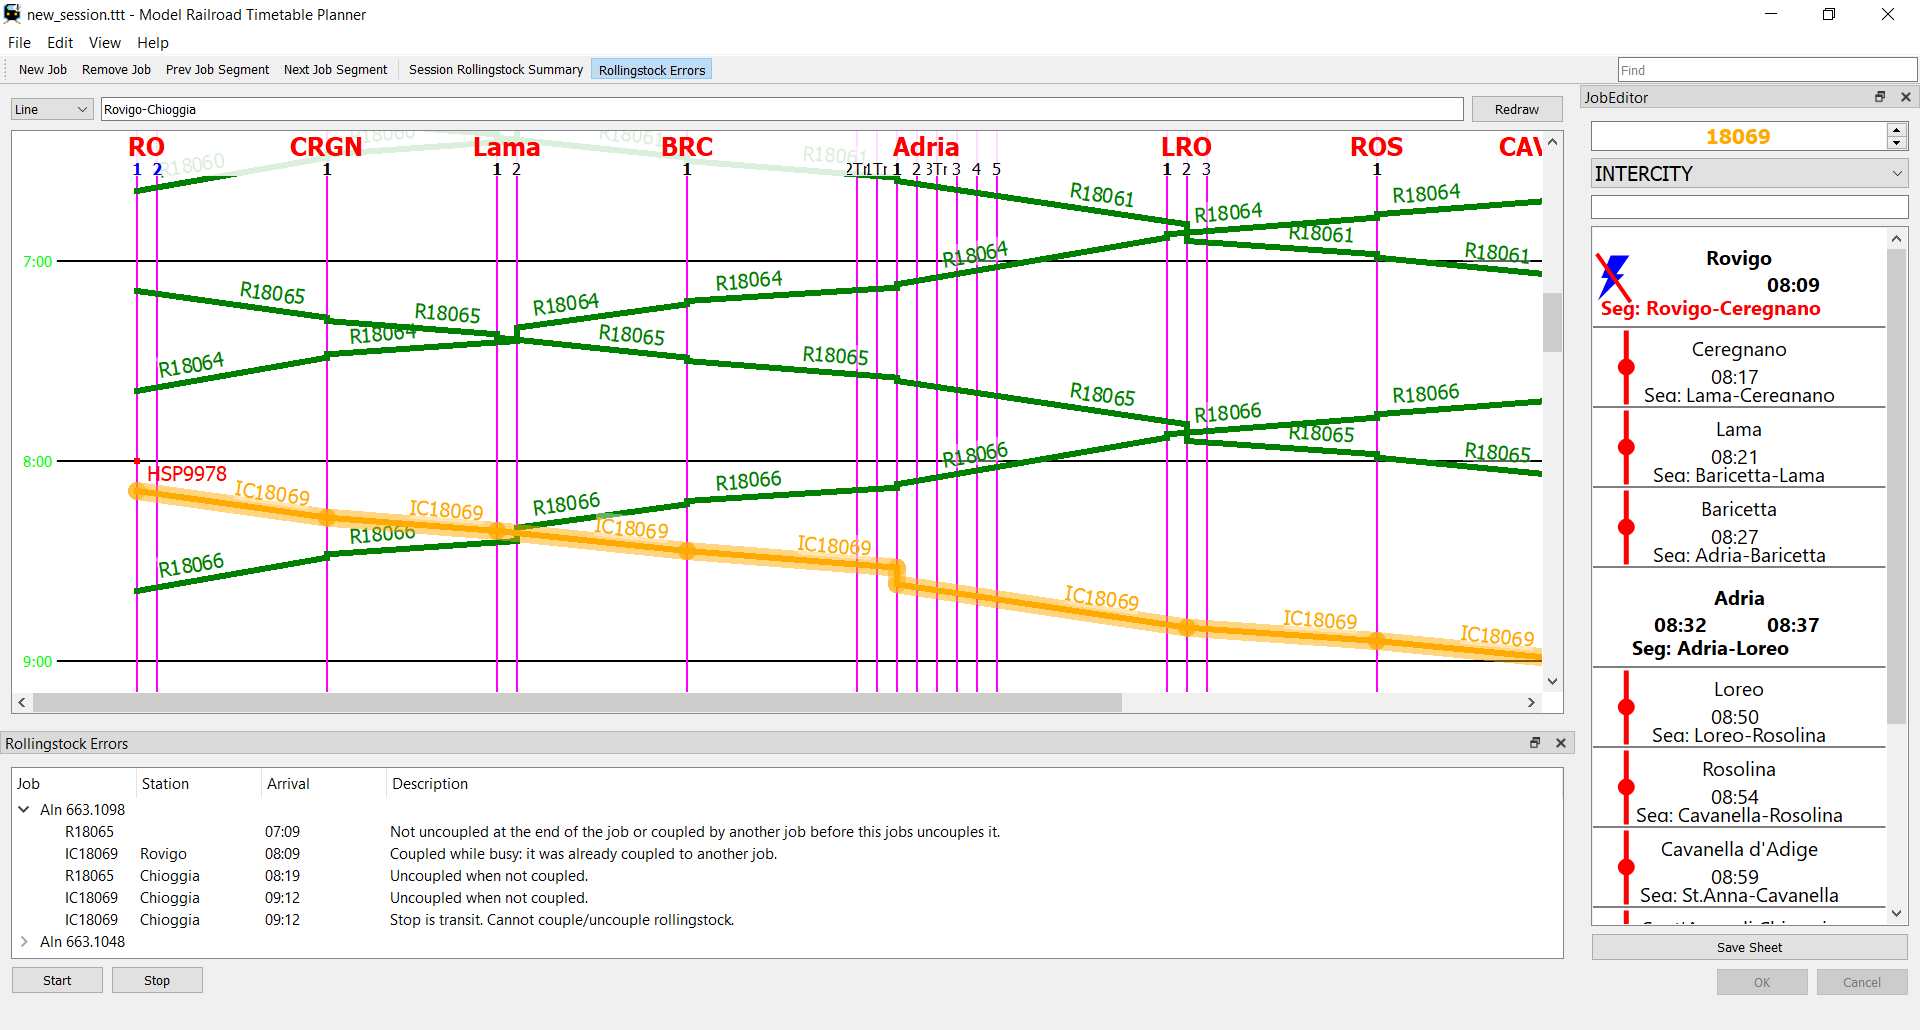This screenshot has height=1030, width=1920.
Task: Click the Adria station header on graph
Action: 926,147
